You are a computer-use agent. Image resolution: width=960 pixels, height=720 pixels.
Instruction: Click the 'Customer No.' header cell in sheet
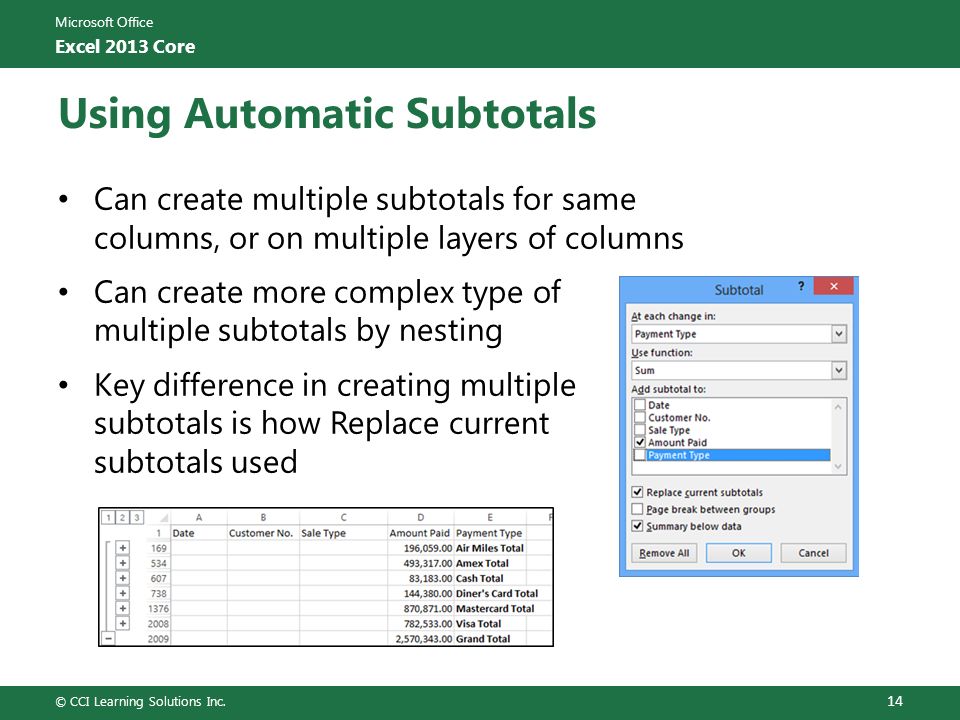(x=263, y=533)
